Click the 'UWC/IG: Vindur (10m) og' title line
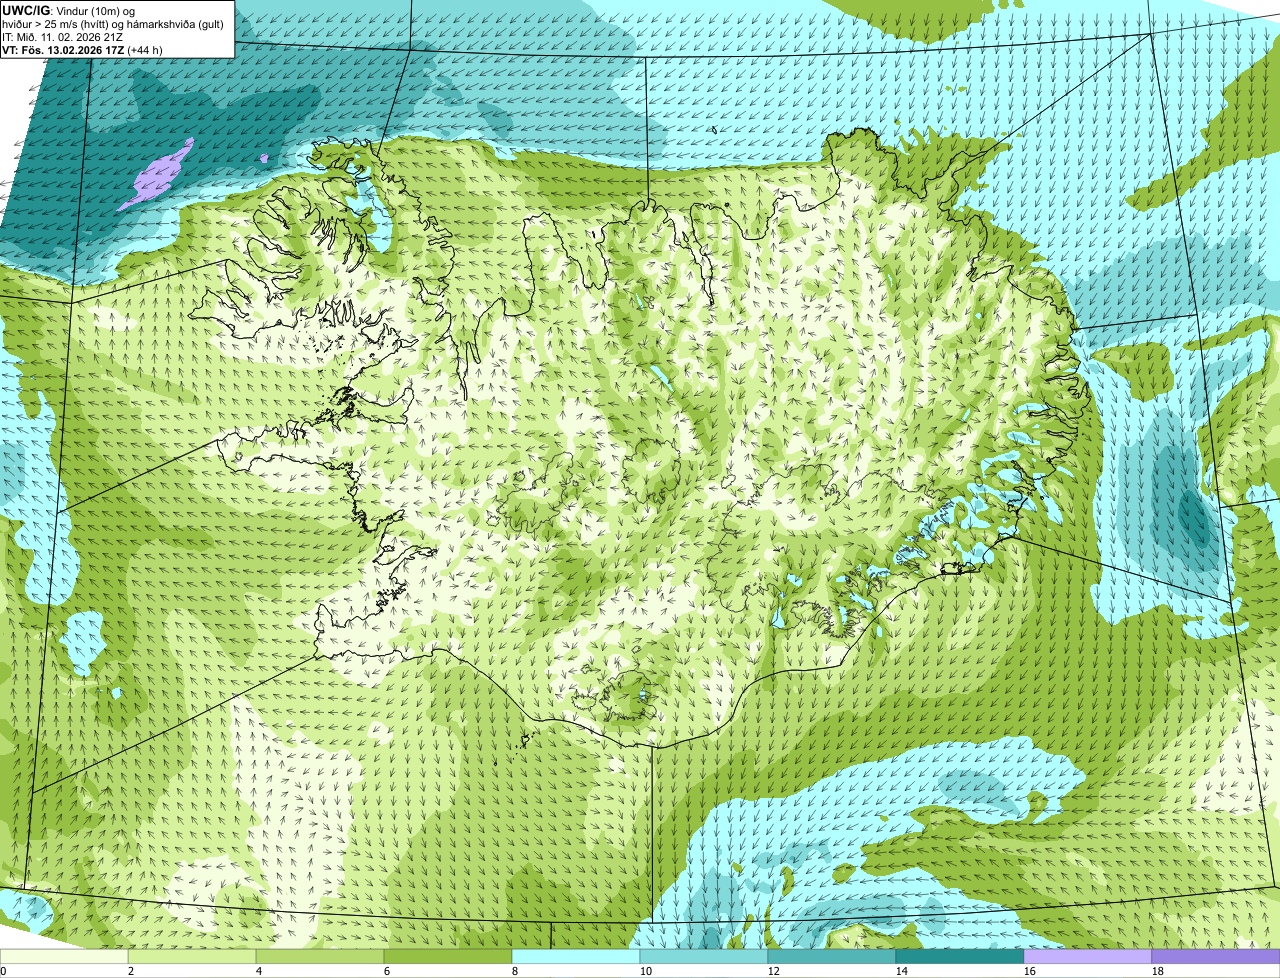Viewport: 1280px width, 978px height. click(x=69, y=10)
